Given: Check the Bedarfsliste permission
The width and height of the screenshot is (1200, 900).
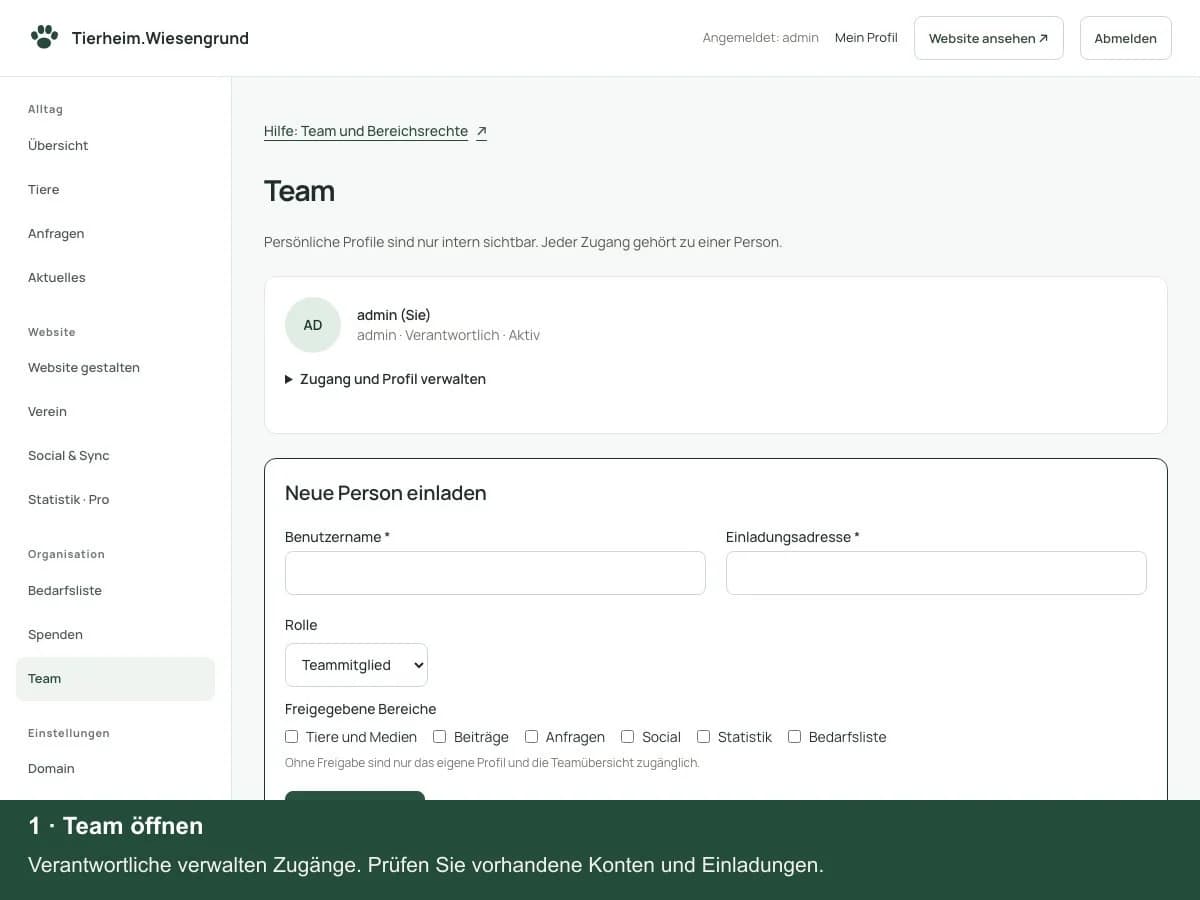Looking at the screenshot, I should coord(795,737).
